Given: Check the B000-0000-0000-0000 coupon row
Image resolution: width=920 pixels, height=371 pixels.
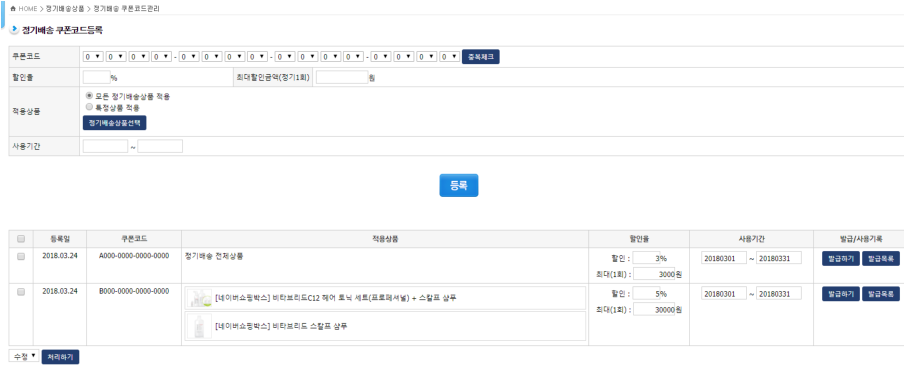Looking at the screenshot, I should 21,292.
